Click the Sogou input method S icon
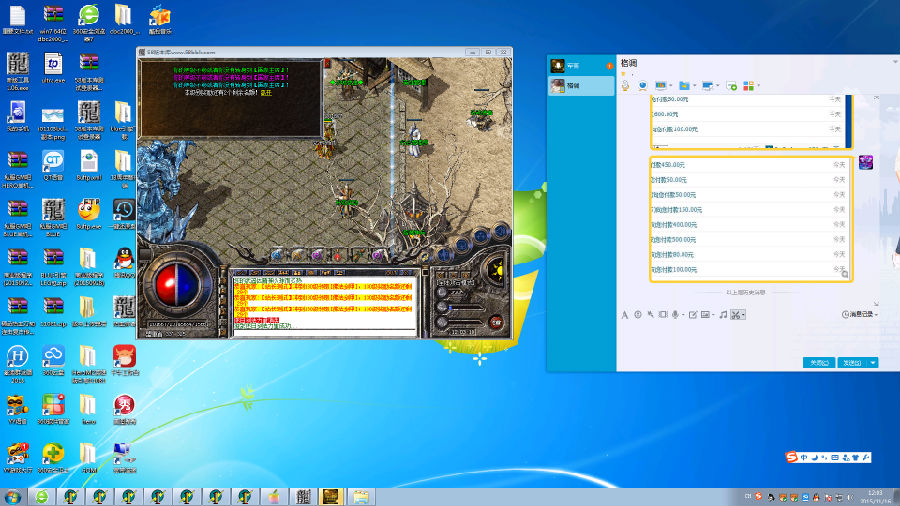The height and width of the screenshot is (506, 900). pos(792,457)
